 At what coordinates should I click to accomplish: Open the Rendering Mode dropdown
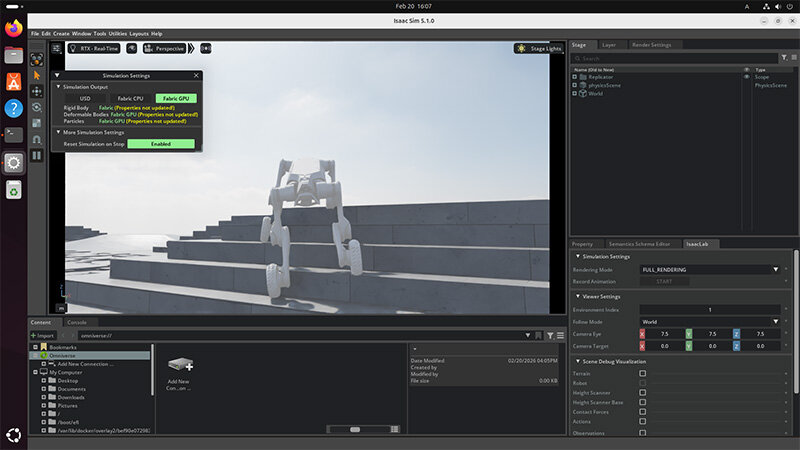[x=710, y=269]
